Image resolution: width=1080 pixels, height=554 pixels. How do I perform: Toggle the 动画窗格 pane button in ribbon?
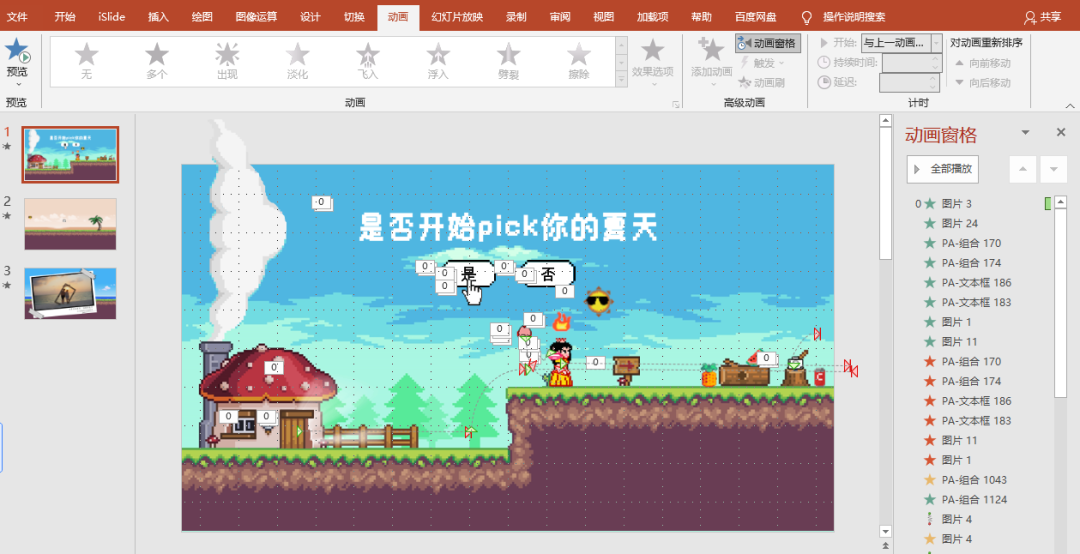click(x=768, y=43)
